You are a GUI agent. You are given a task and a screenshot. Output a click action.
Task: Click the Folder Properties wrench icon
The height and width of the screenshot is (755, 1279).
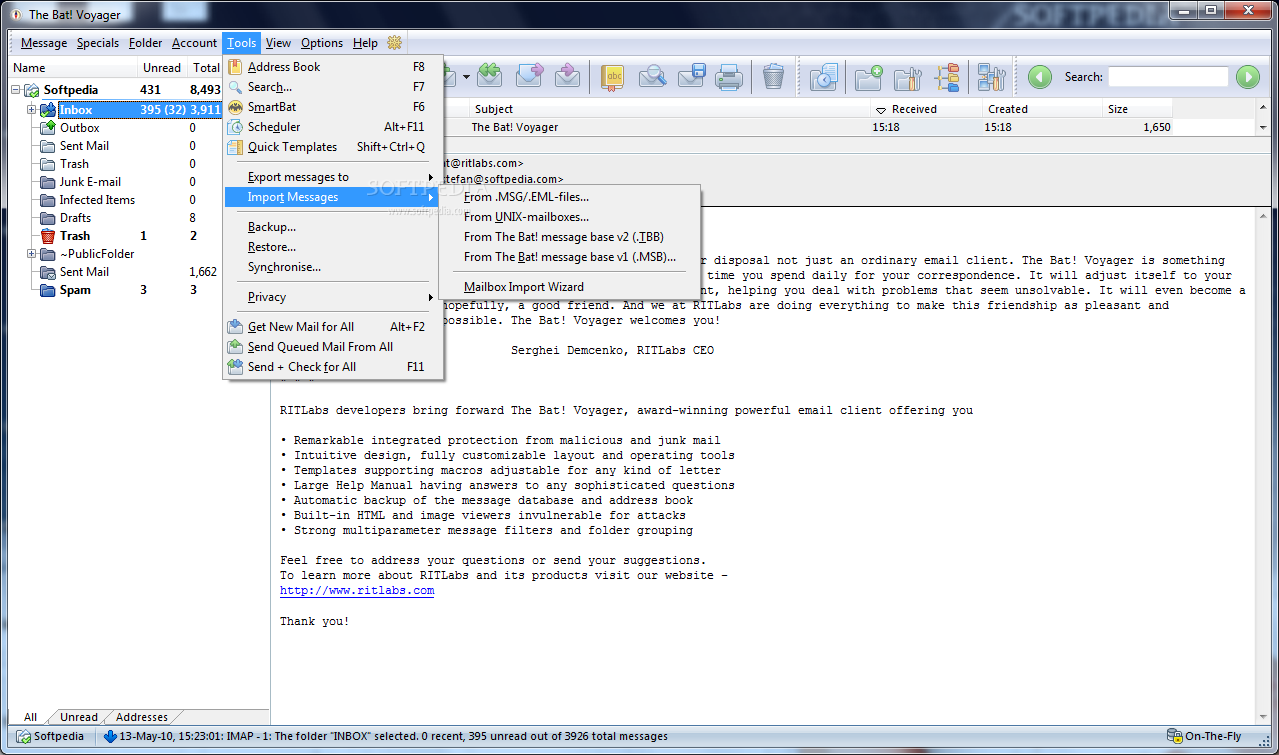pyautogui.click(x=908, y=76)
